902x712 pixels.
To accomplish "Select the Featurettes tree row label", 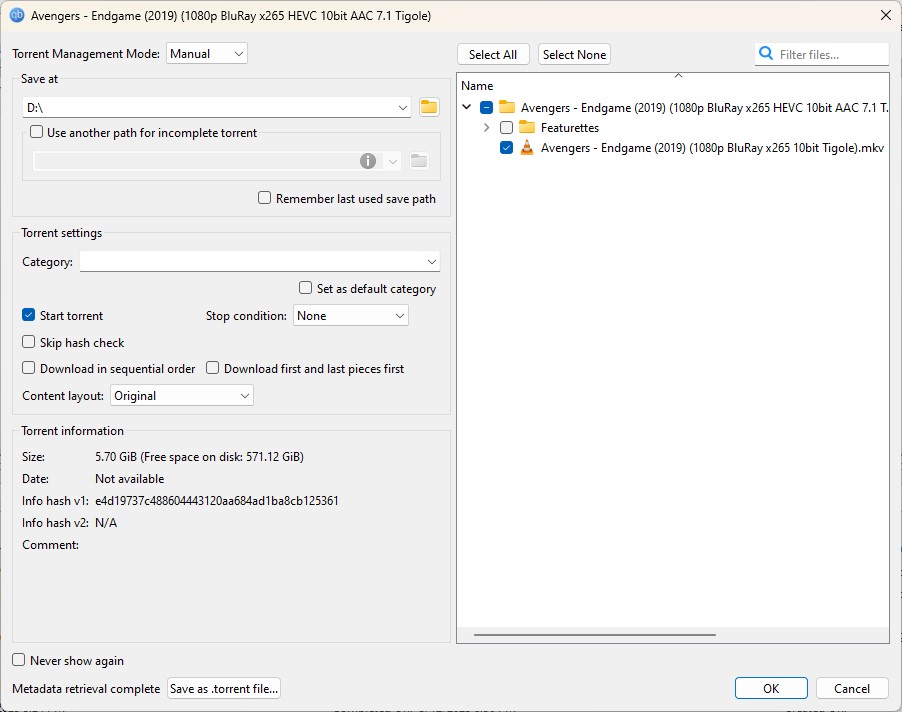I will point(570,128).
